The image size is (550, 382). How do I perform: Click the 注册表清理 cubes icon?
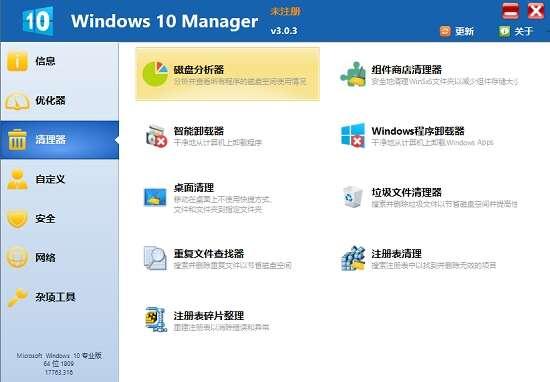click(353, 258)
